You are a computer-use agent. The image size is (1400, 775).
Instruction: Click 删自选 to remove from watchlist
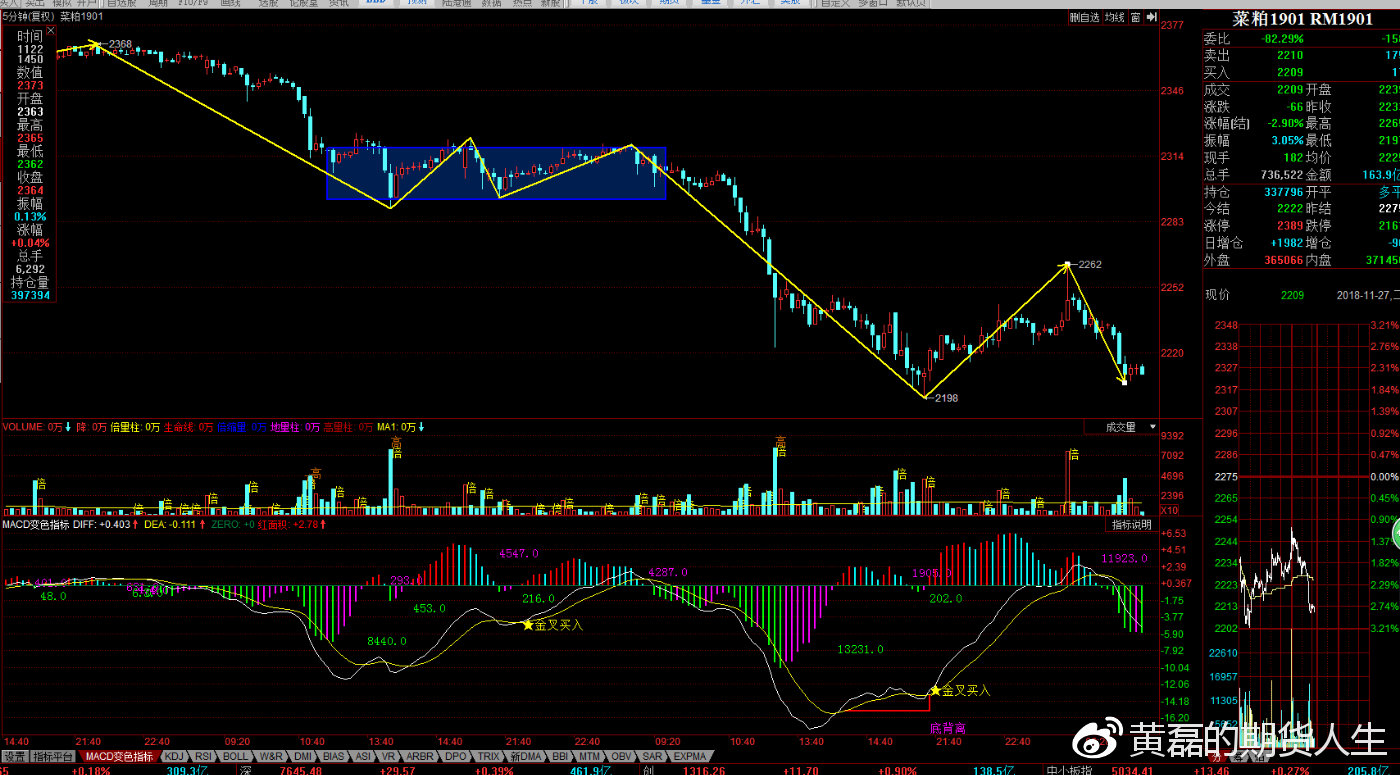point(1084,17)
